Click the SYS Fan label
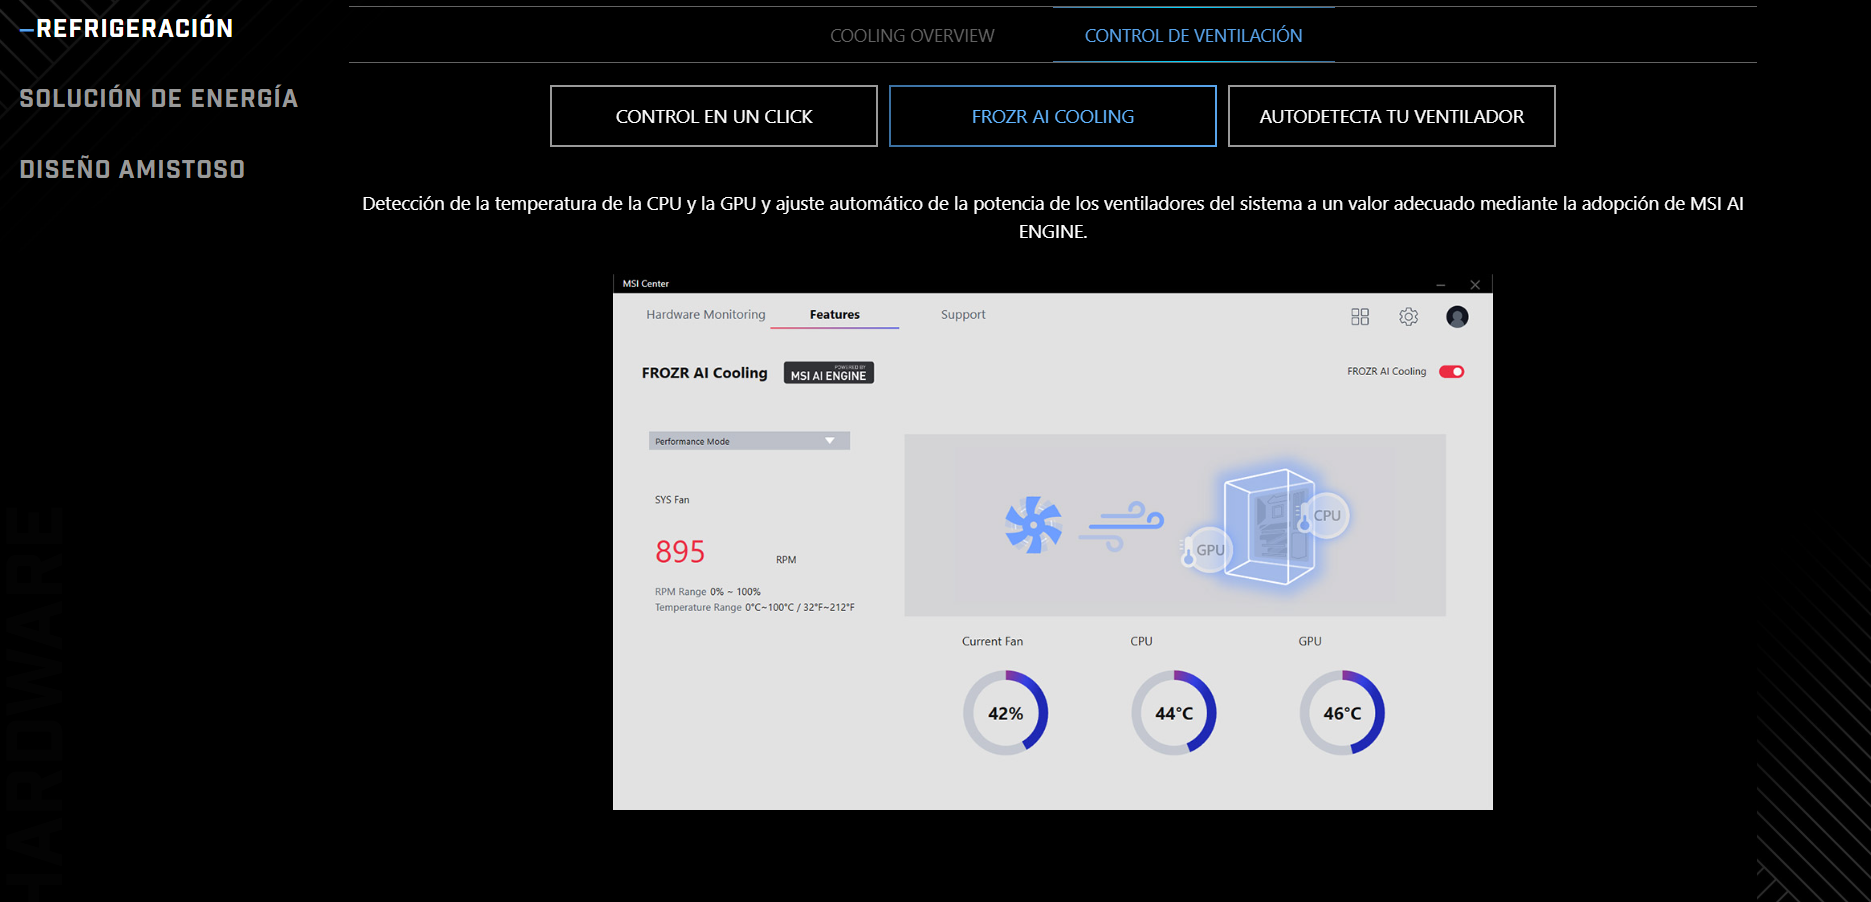Screen dimensions: 1871x902 click(x=672, y=500)
